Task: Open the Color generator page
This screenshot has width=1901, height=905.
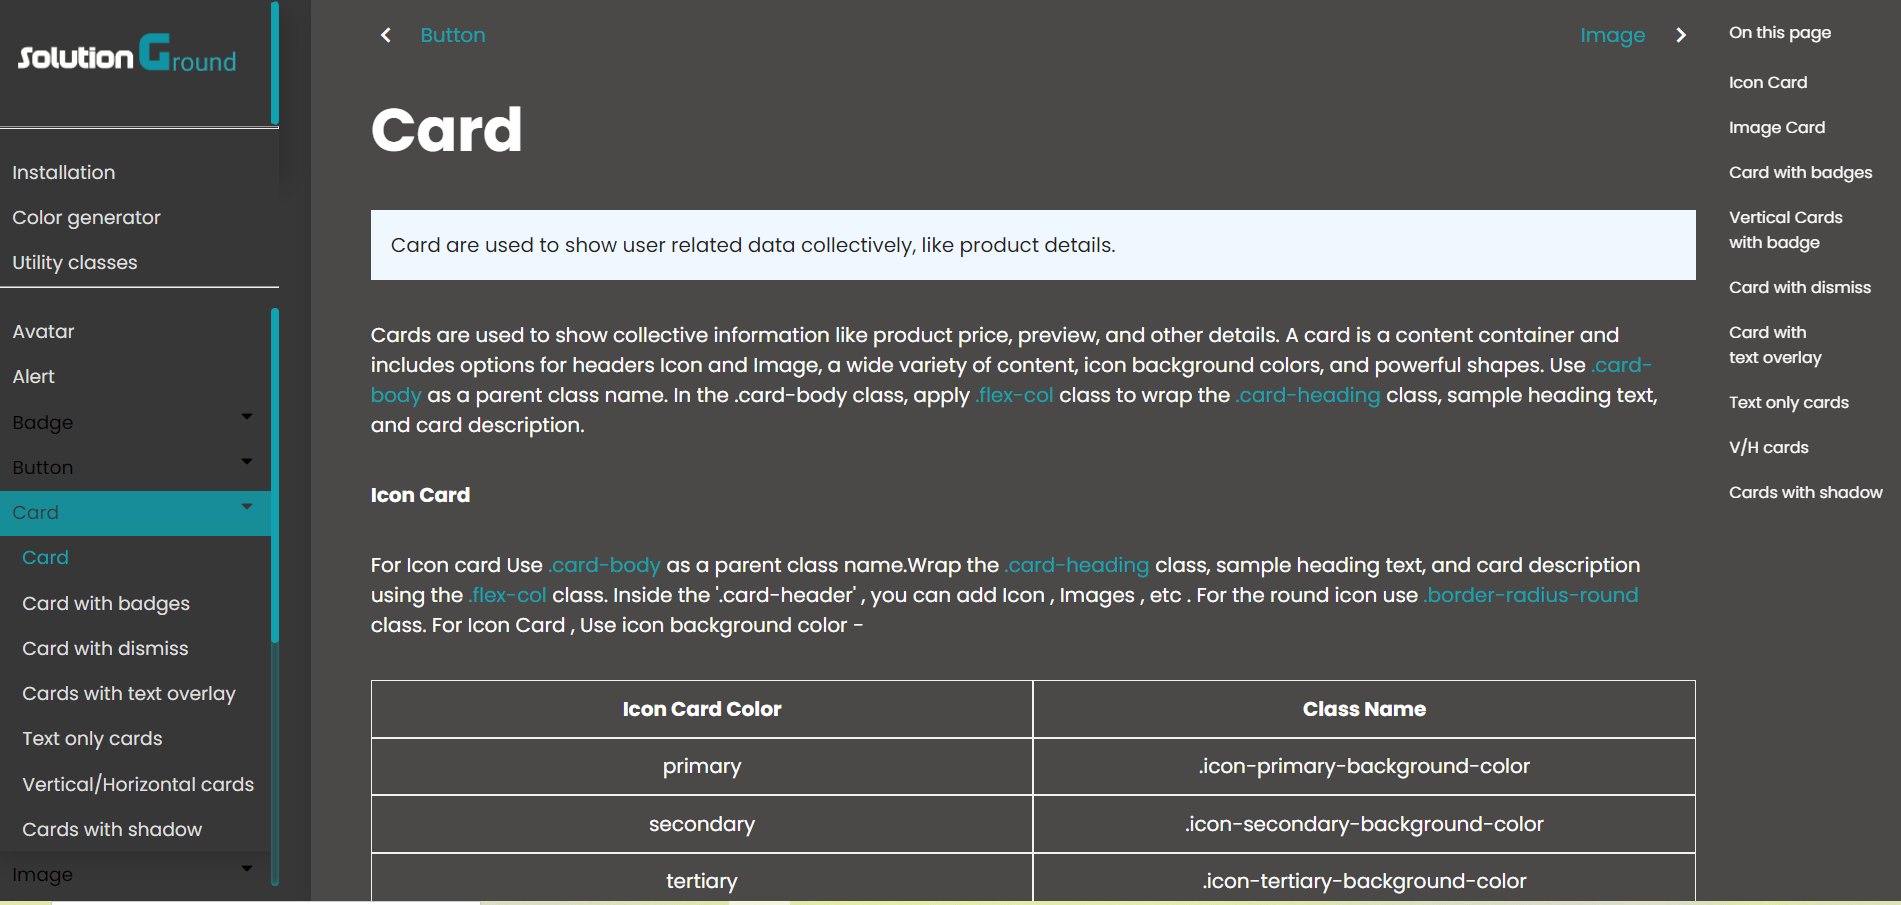Action: coord(86,217)
